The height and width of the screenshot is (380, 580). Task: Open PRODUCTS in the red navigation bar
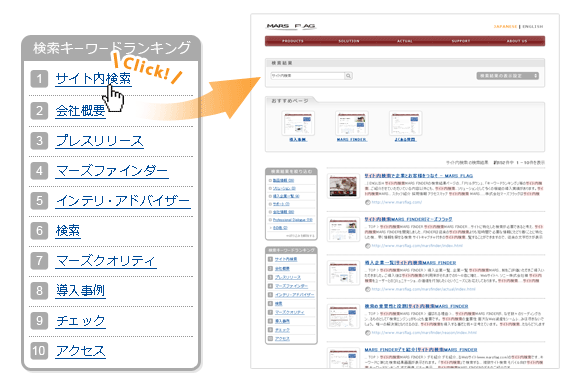(x=293, y=41)
